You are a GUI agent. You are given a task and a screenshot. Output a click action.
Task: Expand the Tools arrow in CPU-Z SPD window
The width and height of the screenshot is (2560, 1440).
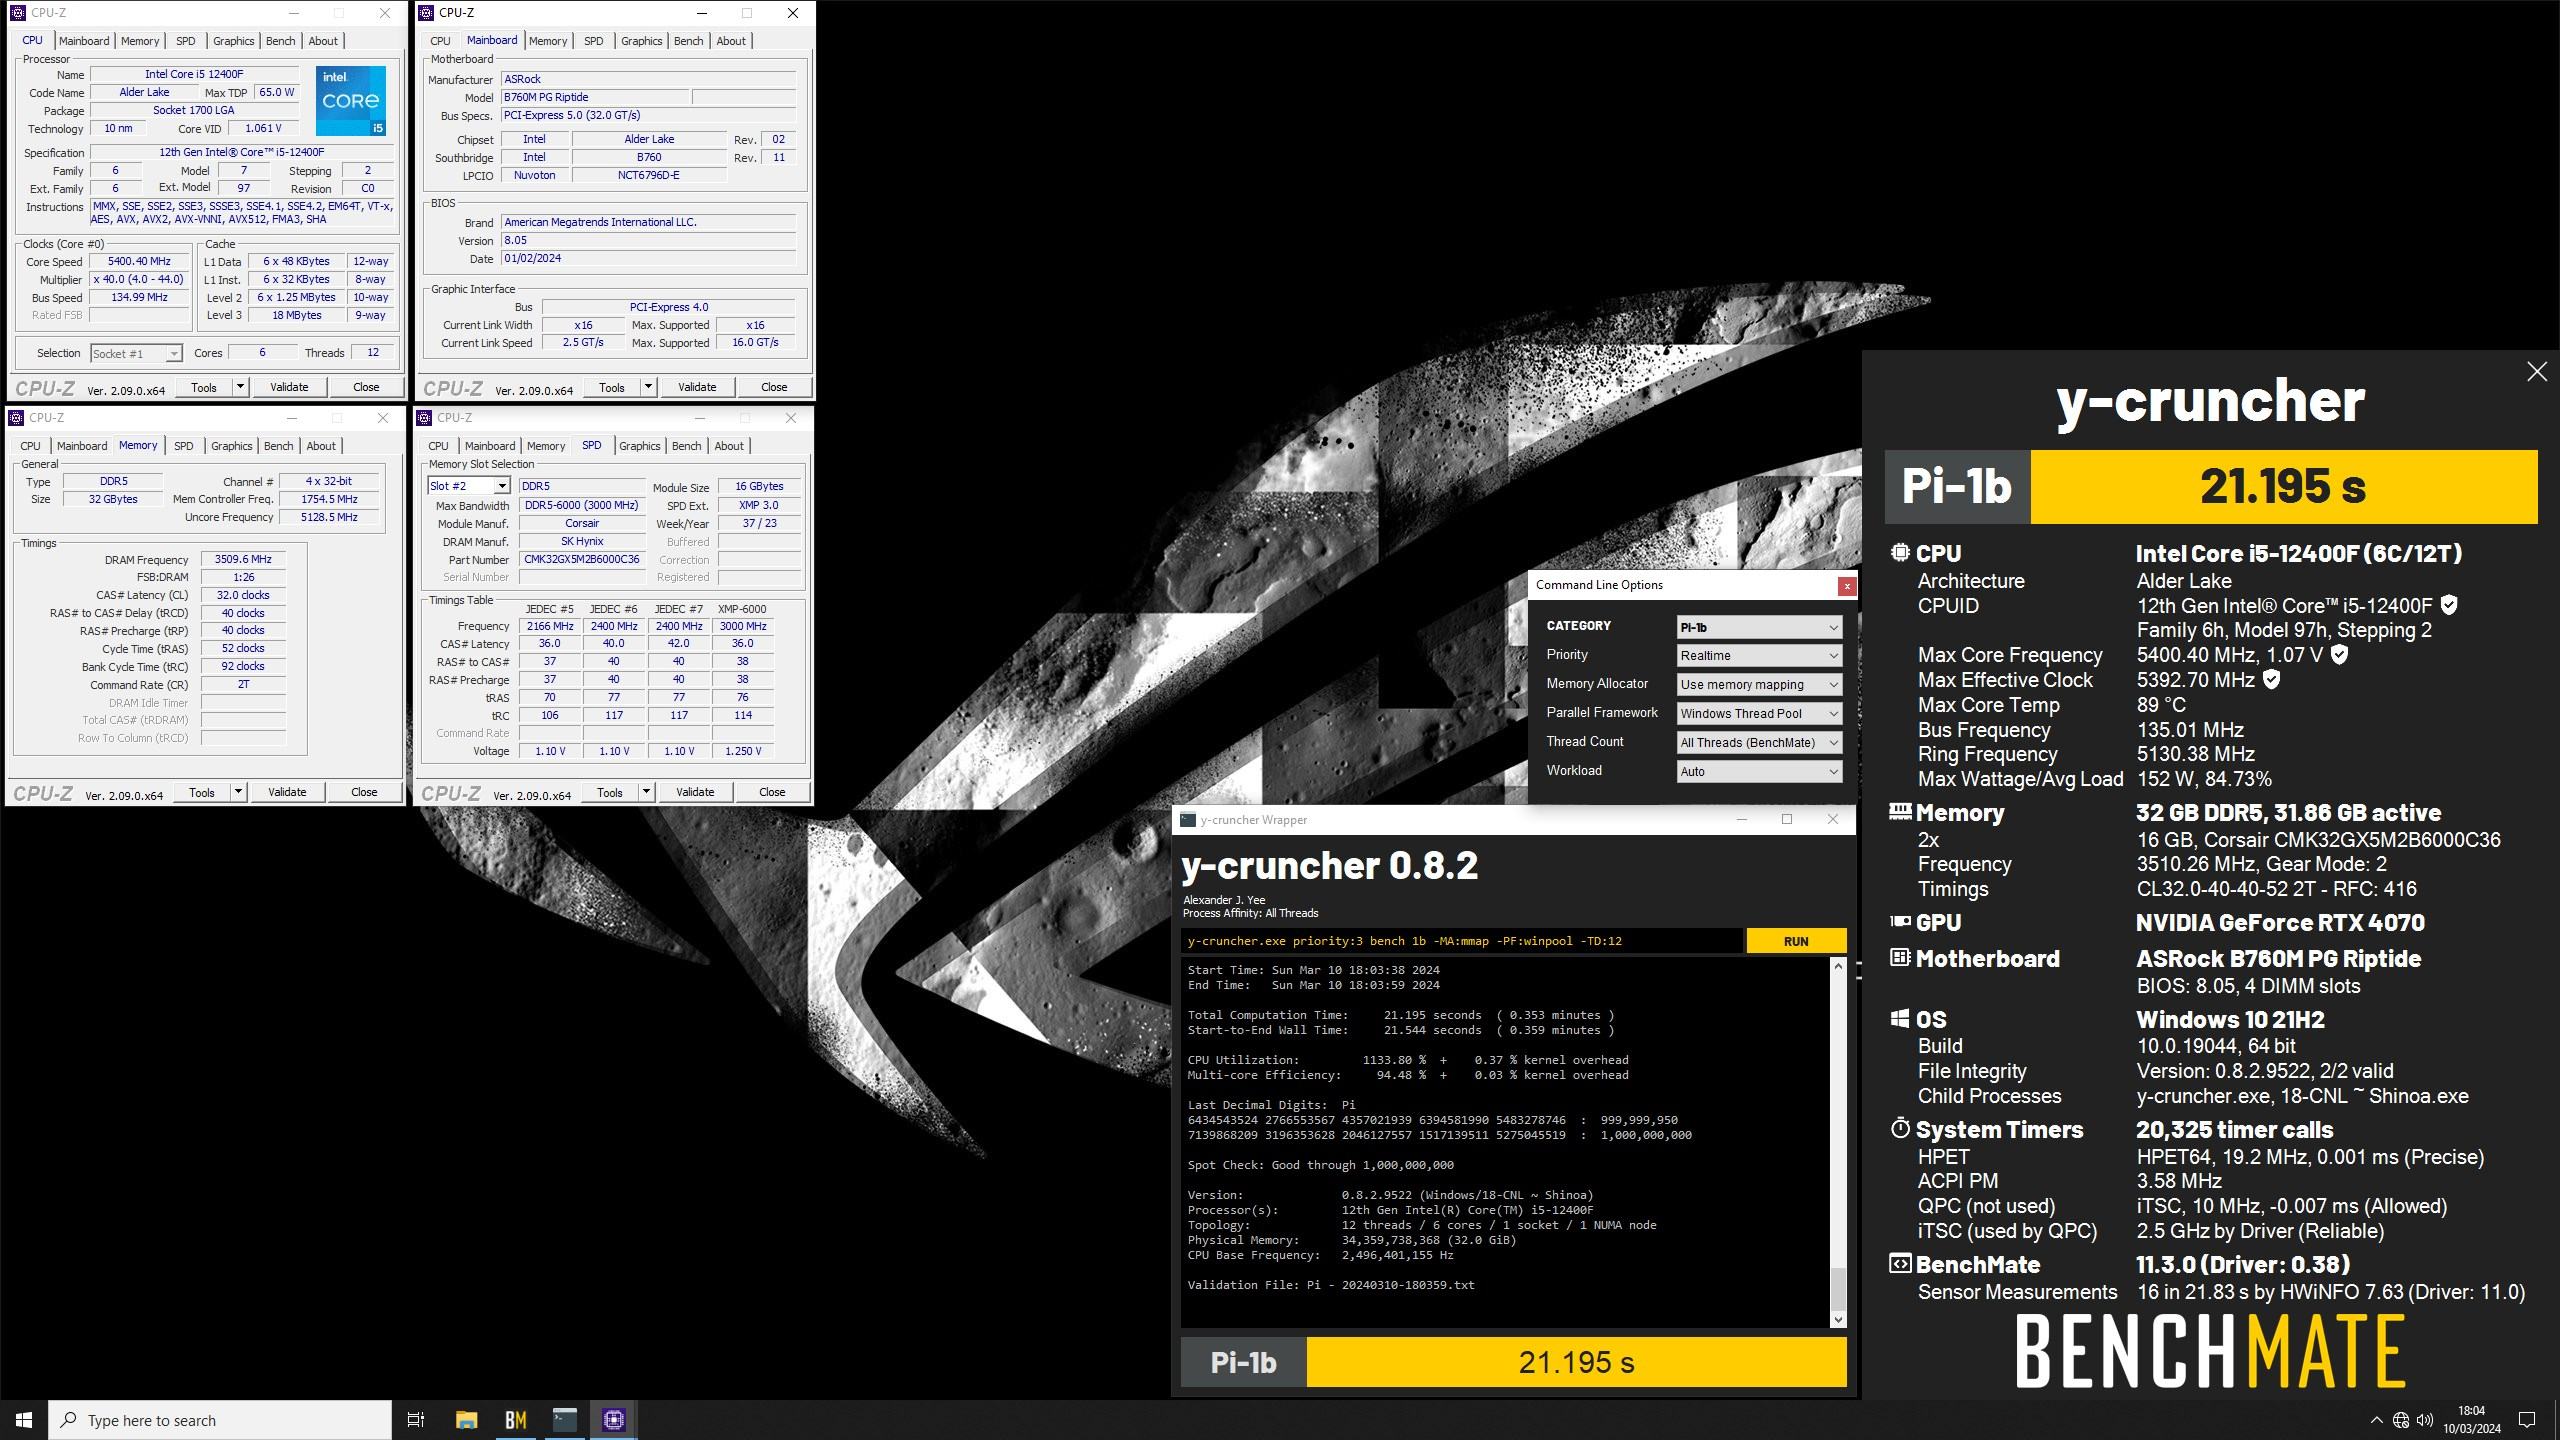[x=646, y=792]
